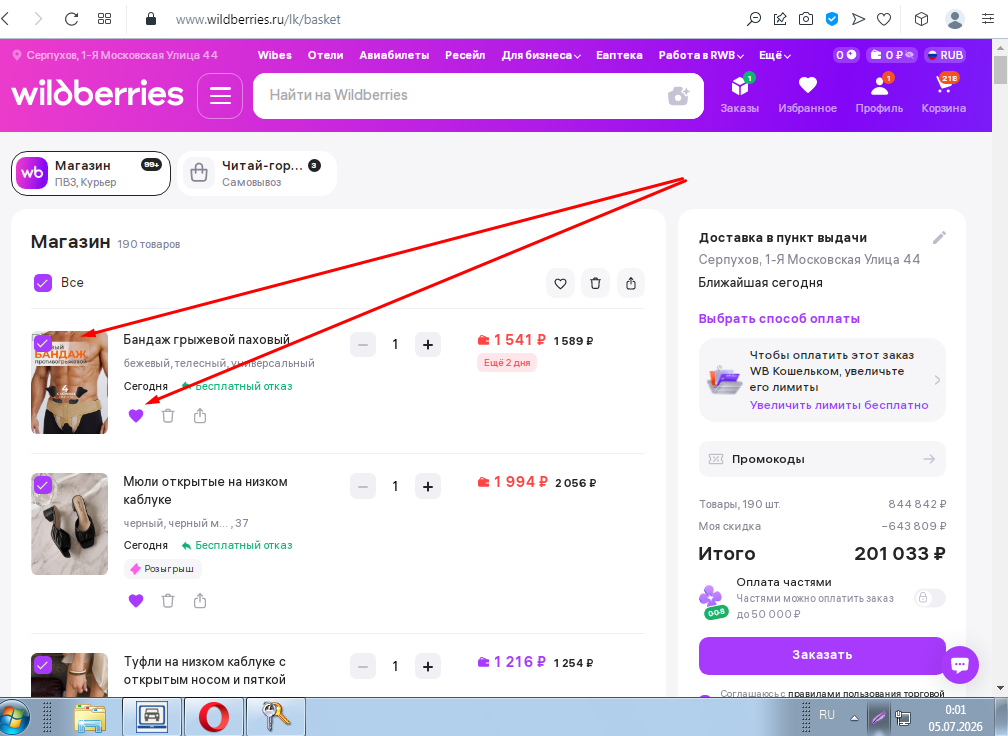
Task: Delete all selected items with trash icon
Action: pos(595,283)
